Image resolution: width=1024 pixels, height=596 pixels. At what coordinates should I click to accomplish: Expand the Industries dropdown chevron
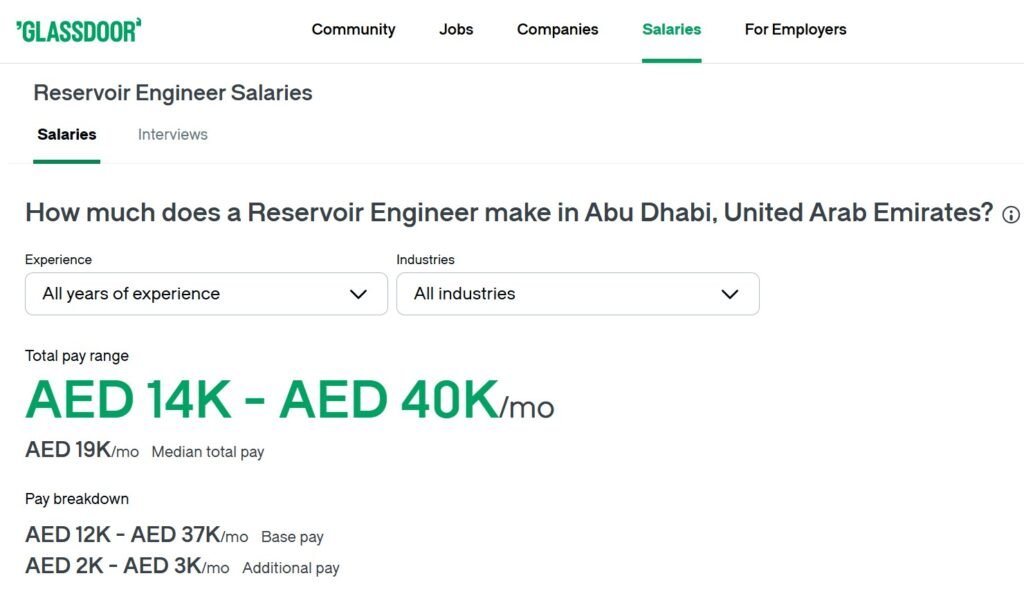click(729, 294)
